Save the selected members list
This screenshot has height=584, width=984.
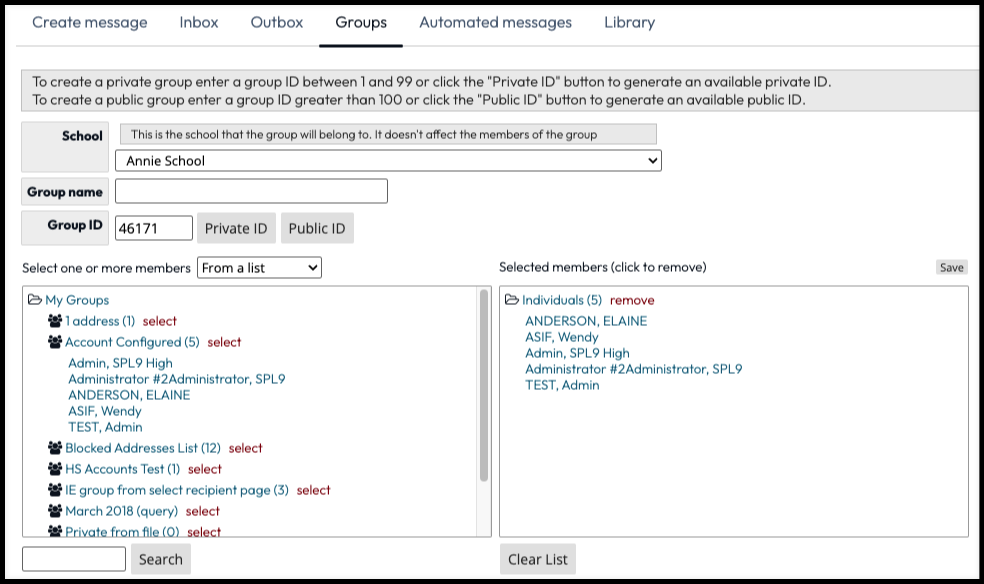tap(951, 267)
